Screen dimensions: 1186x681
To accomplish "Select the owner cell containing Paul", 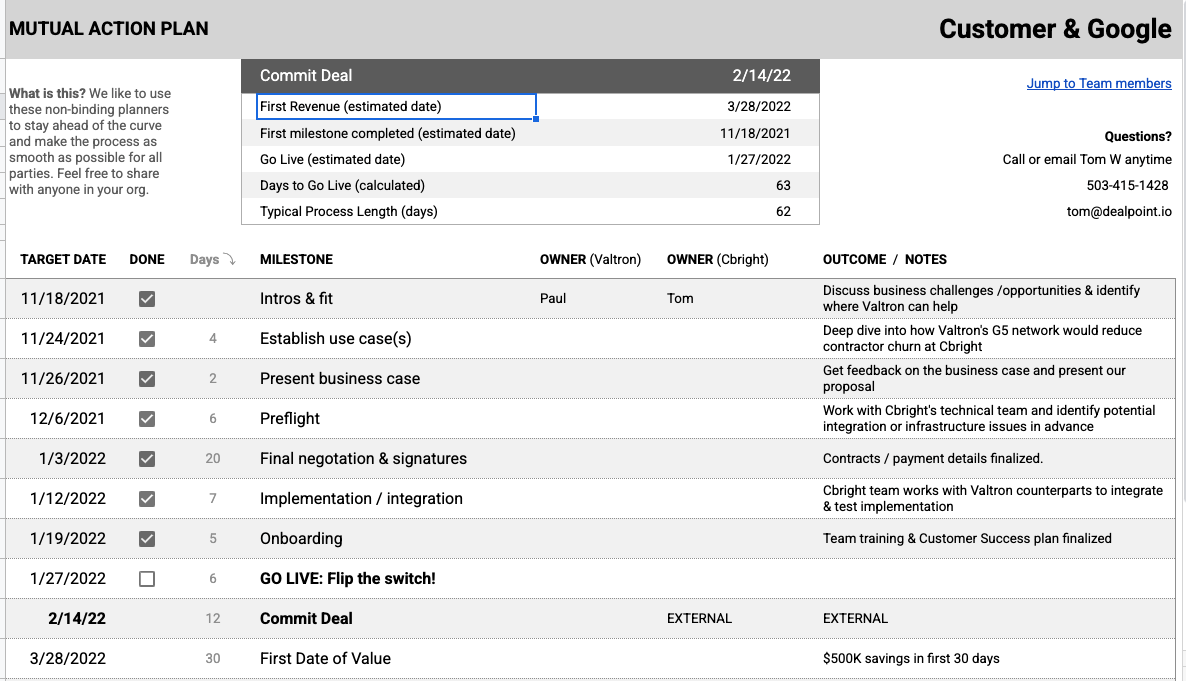I will tap(553, 299).
